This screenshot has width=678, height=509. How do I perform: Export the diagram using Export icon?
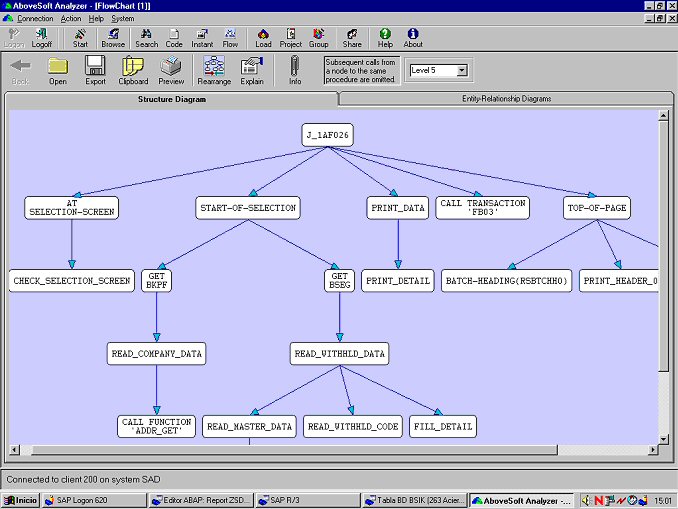click(x=95, y=70)
